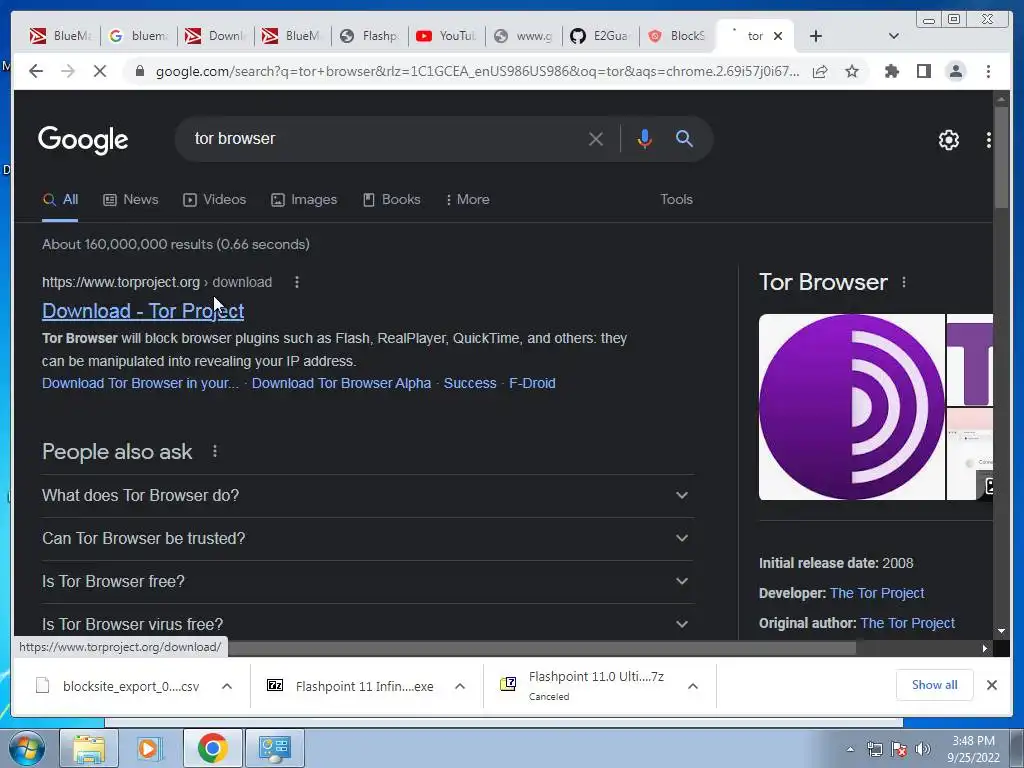Image resolution: width=1024 pixels, height=768 pixels.
Task: Switch to the Videos results tab
Action: (215, 200)
